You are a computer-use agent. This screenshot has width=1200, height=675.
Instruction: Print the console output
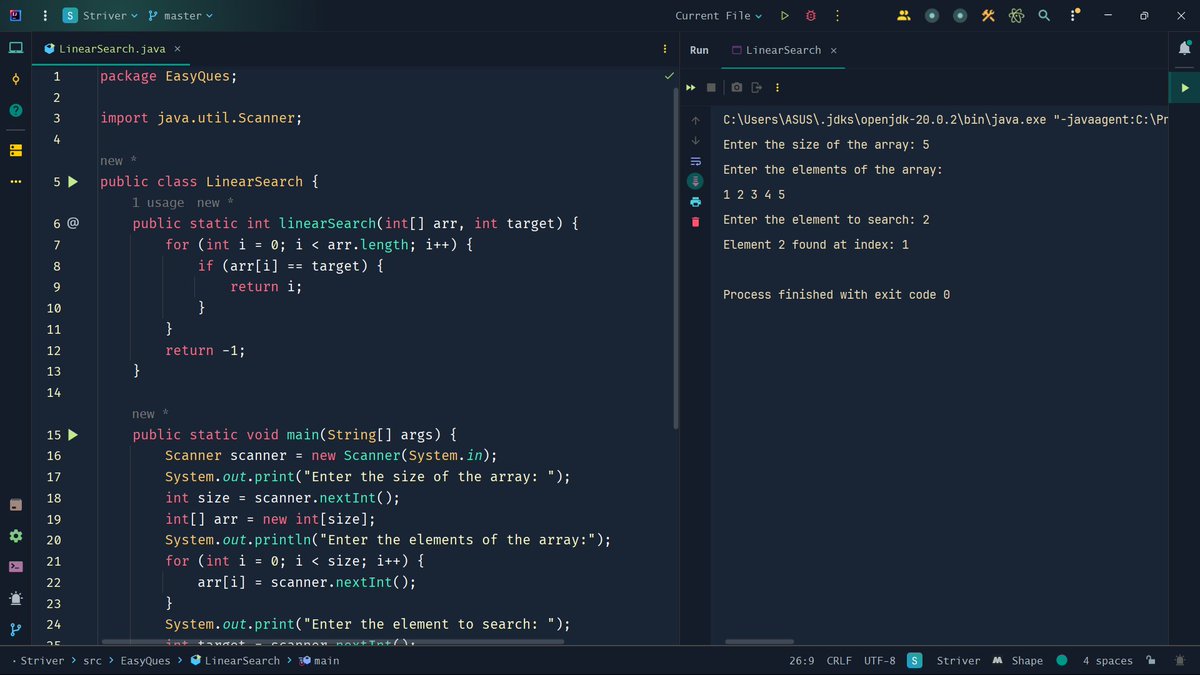click(696, 201)
